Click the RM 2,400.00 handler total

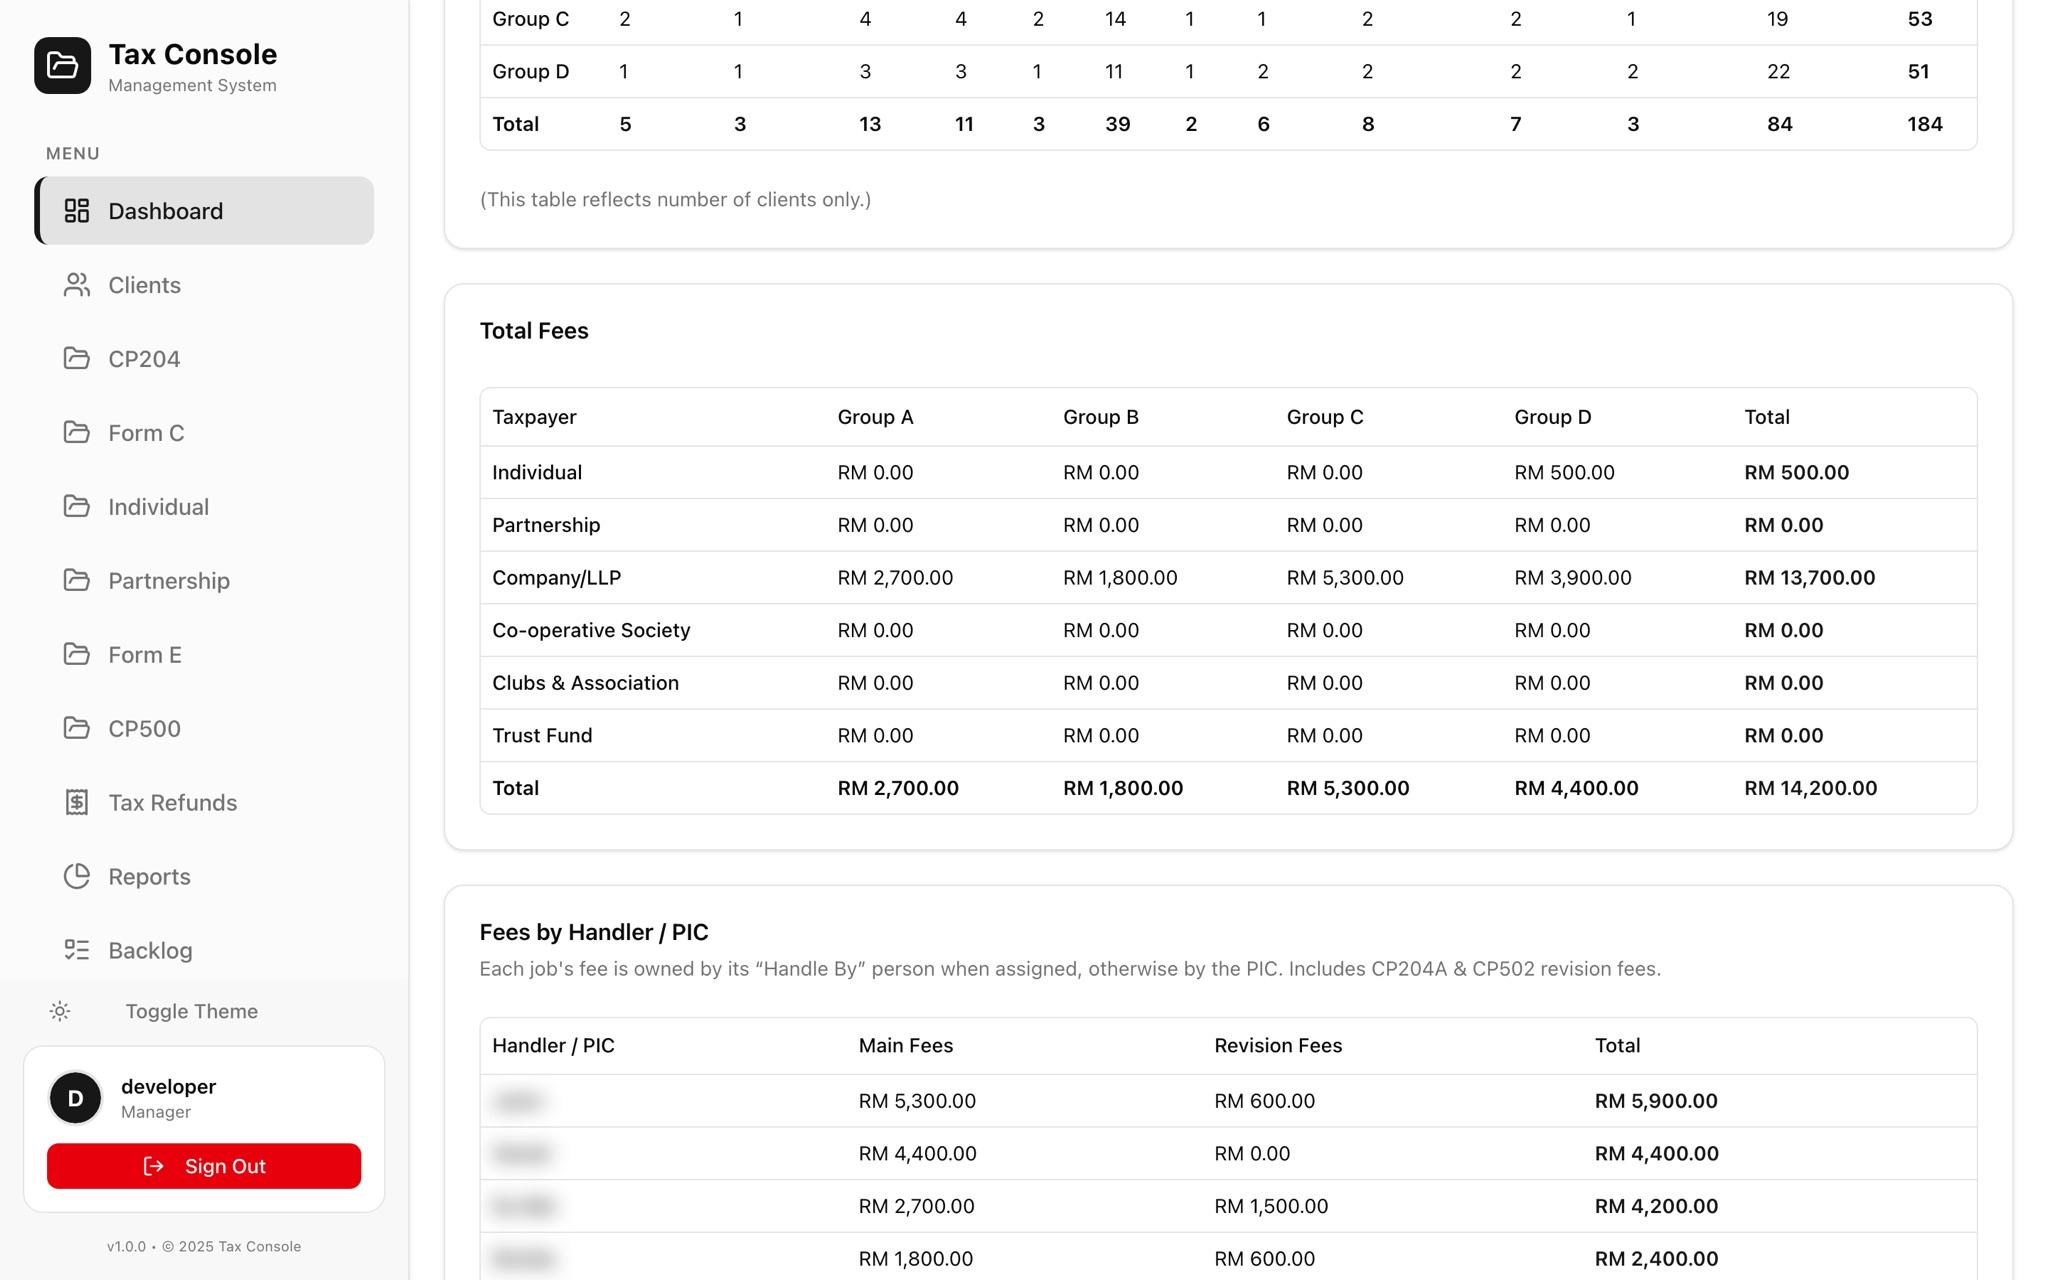1656,1259
